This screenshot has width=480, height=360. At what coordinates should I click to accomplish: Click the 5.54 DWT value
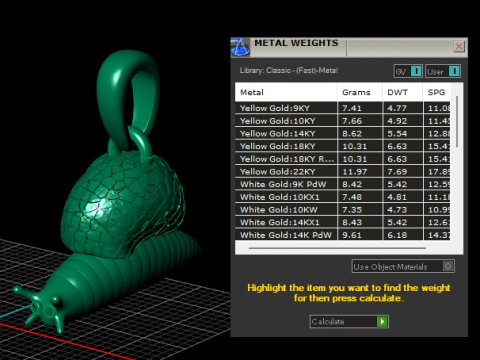click(397, 133)
